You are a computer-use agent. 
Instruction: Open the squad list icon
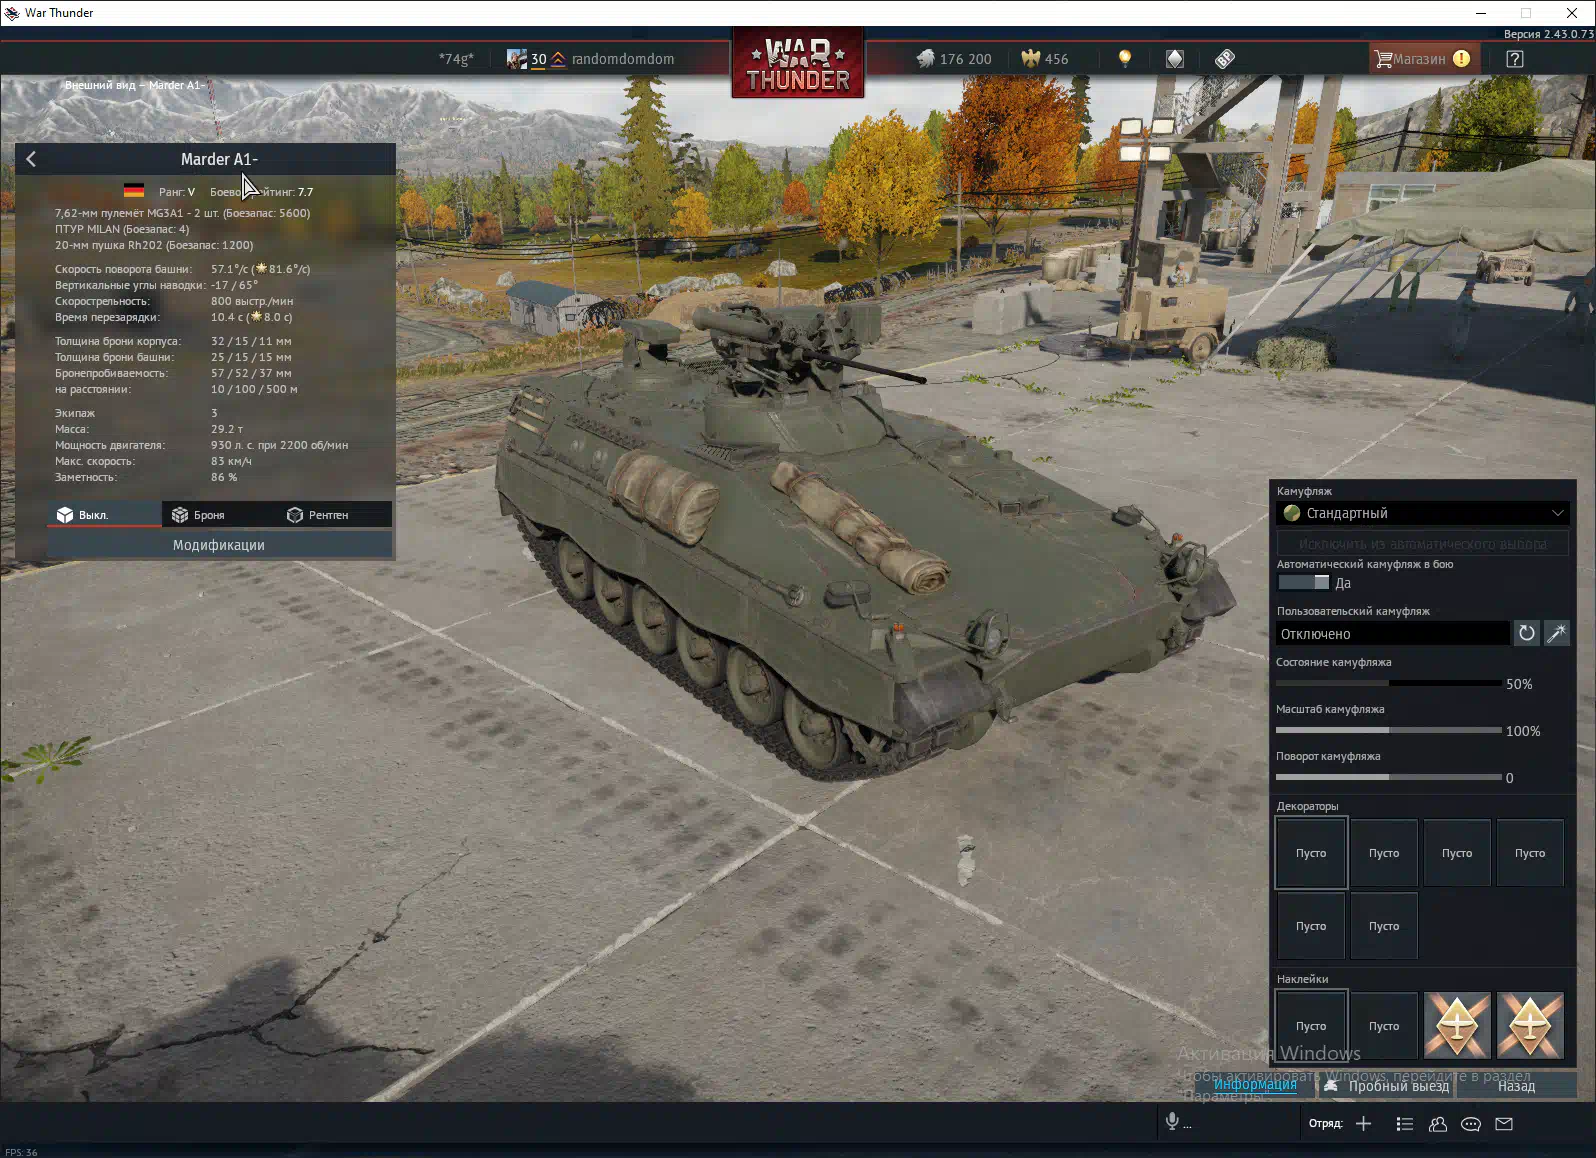[x=1405, y=1124]
